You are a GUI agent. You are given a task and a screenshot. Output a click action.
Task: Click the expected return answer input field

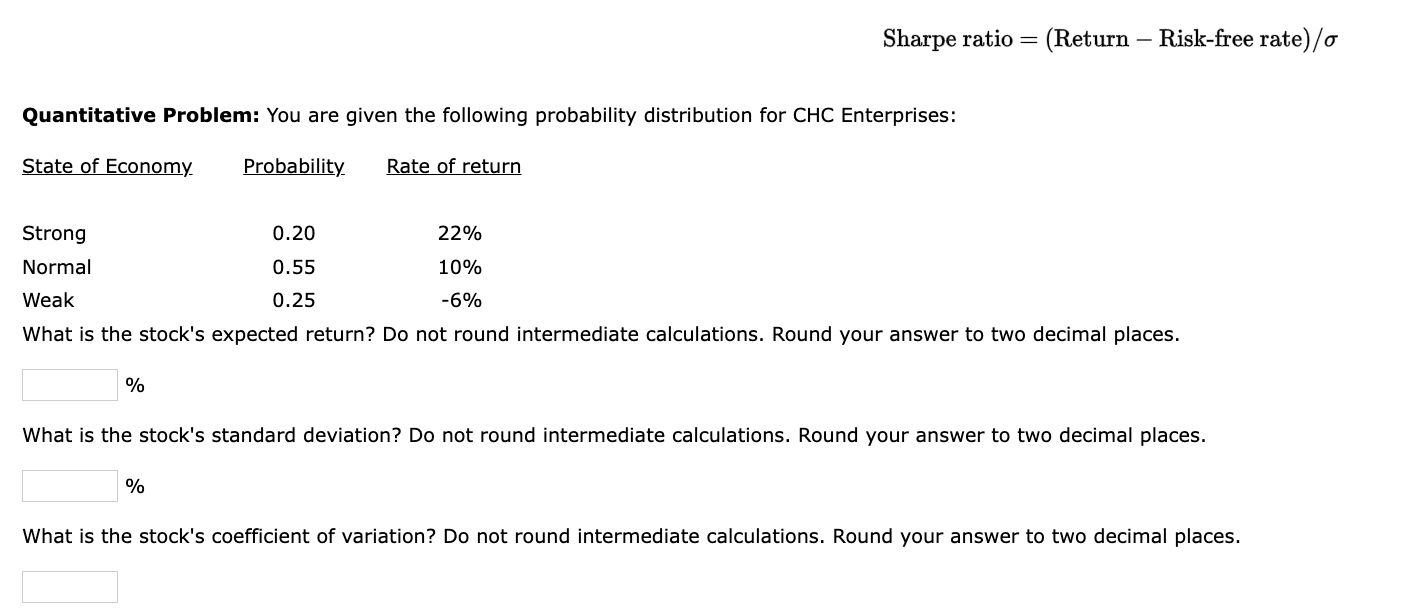(69, 384)
